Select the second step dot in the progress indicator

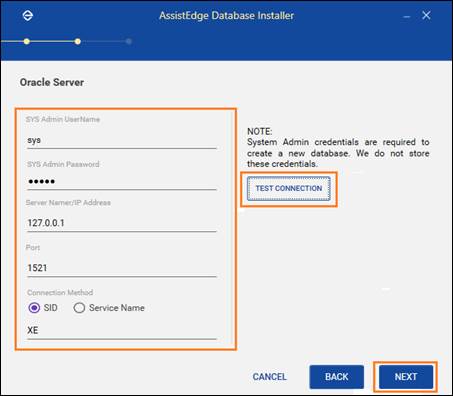[78, 41]
